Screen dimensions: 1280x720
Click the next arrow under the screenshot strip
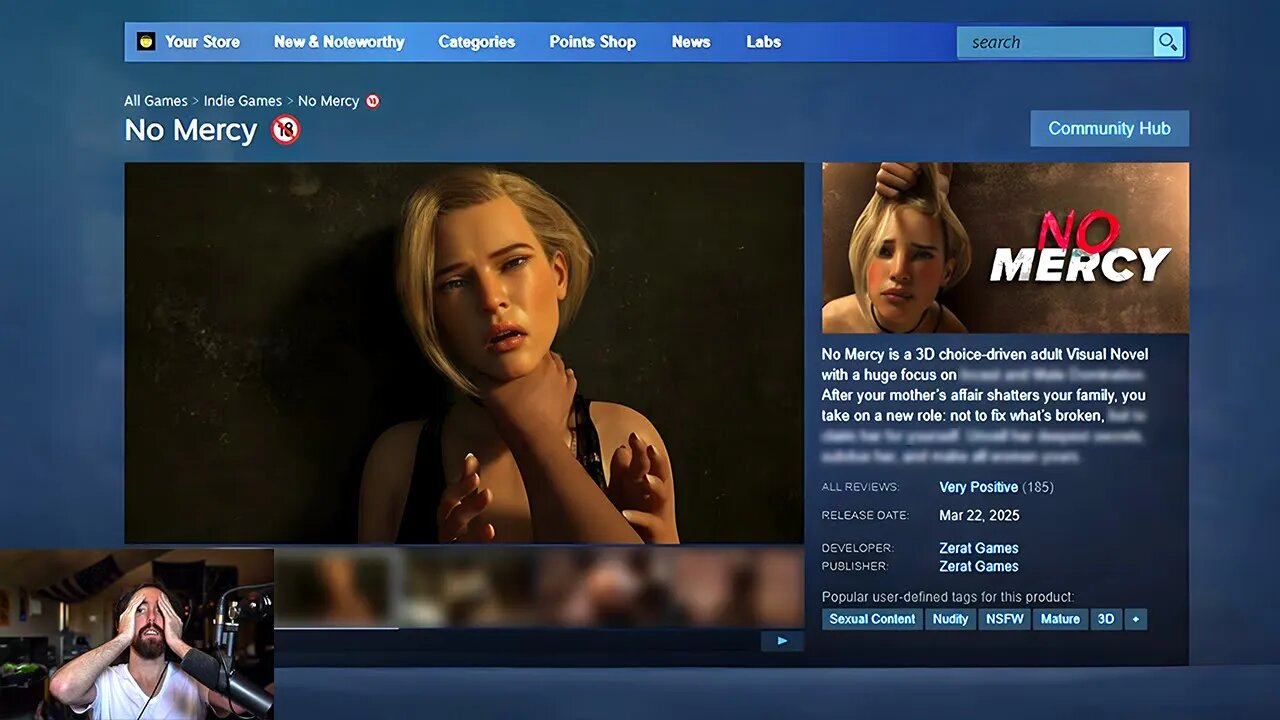782,641
